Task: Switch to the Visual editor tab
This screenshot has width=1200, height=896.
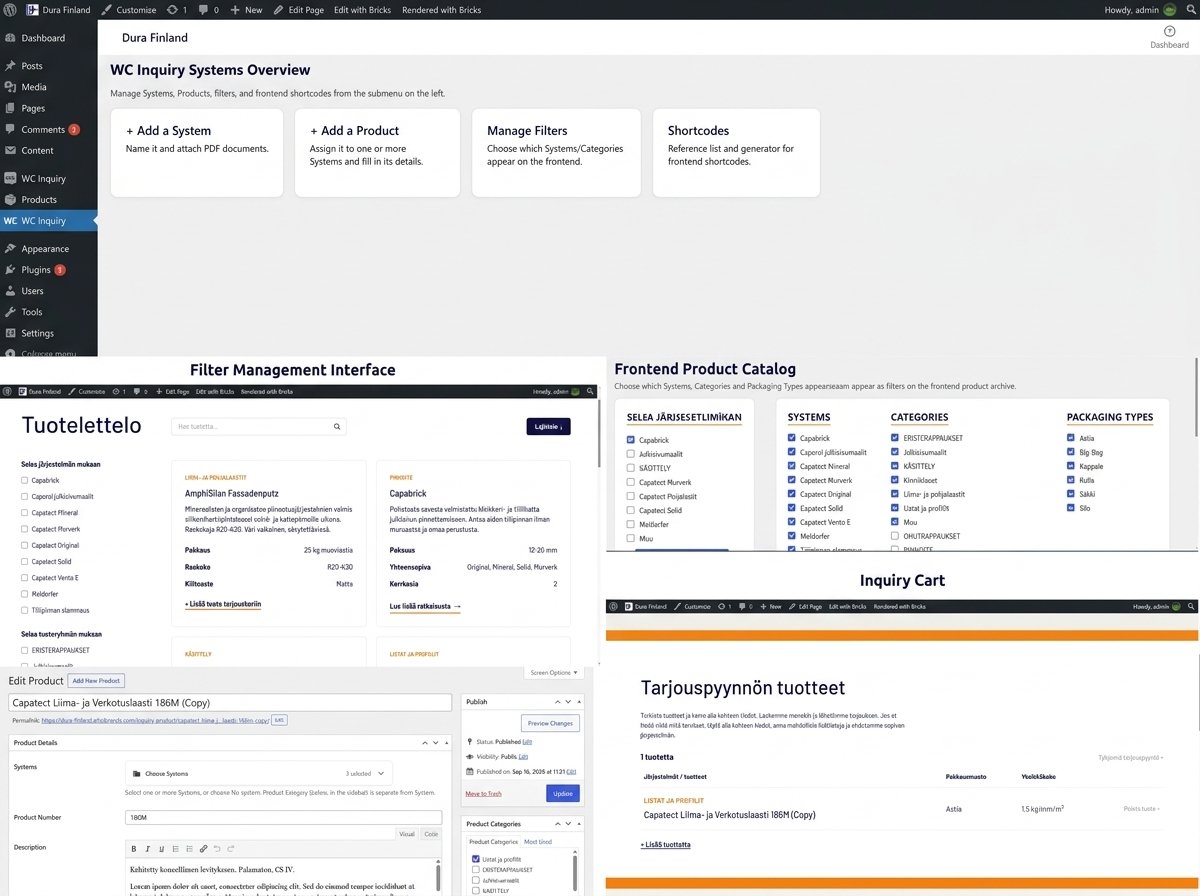Action: [x=407, y=834]
